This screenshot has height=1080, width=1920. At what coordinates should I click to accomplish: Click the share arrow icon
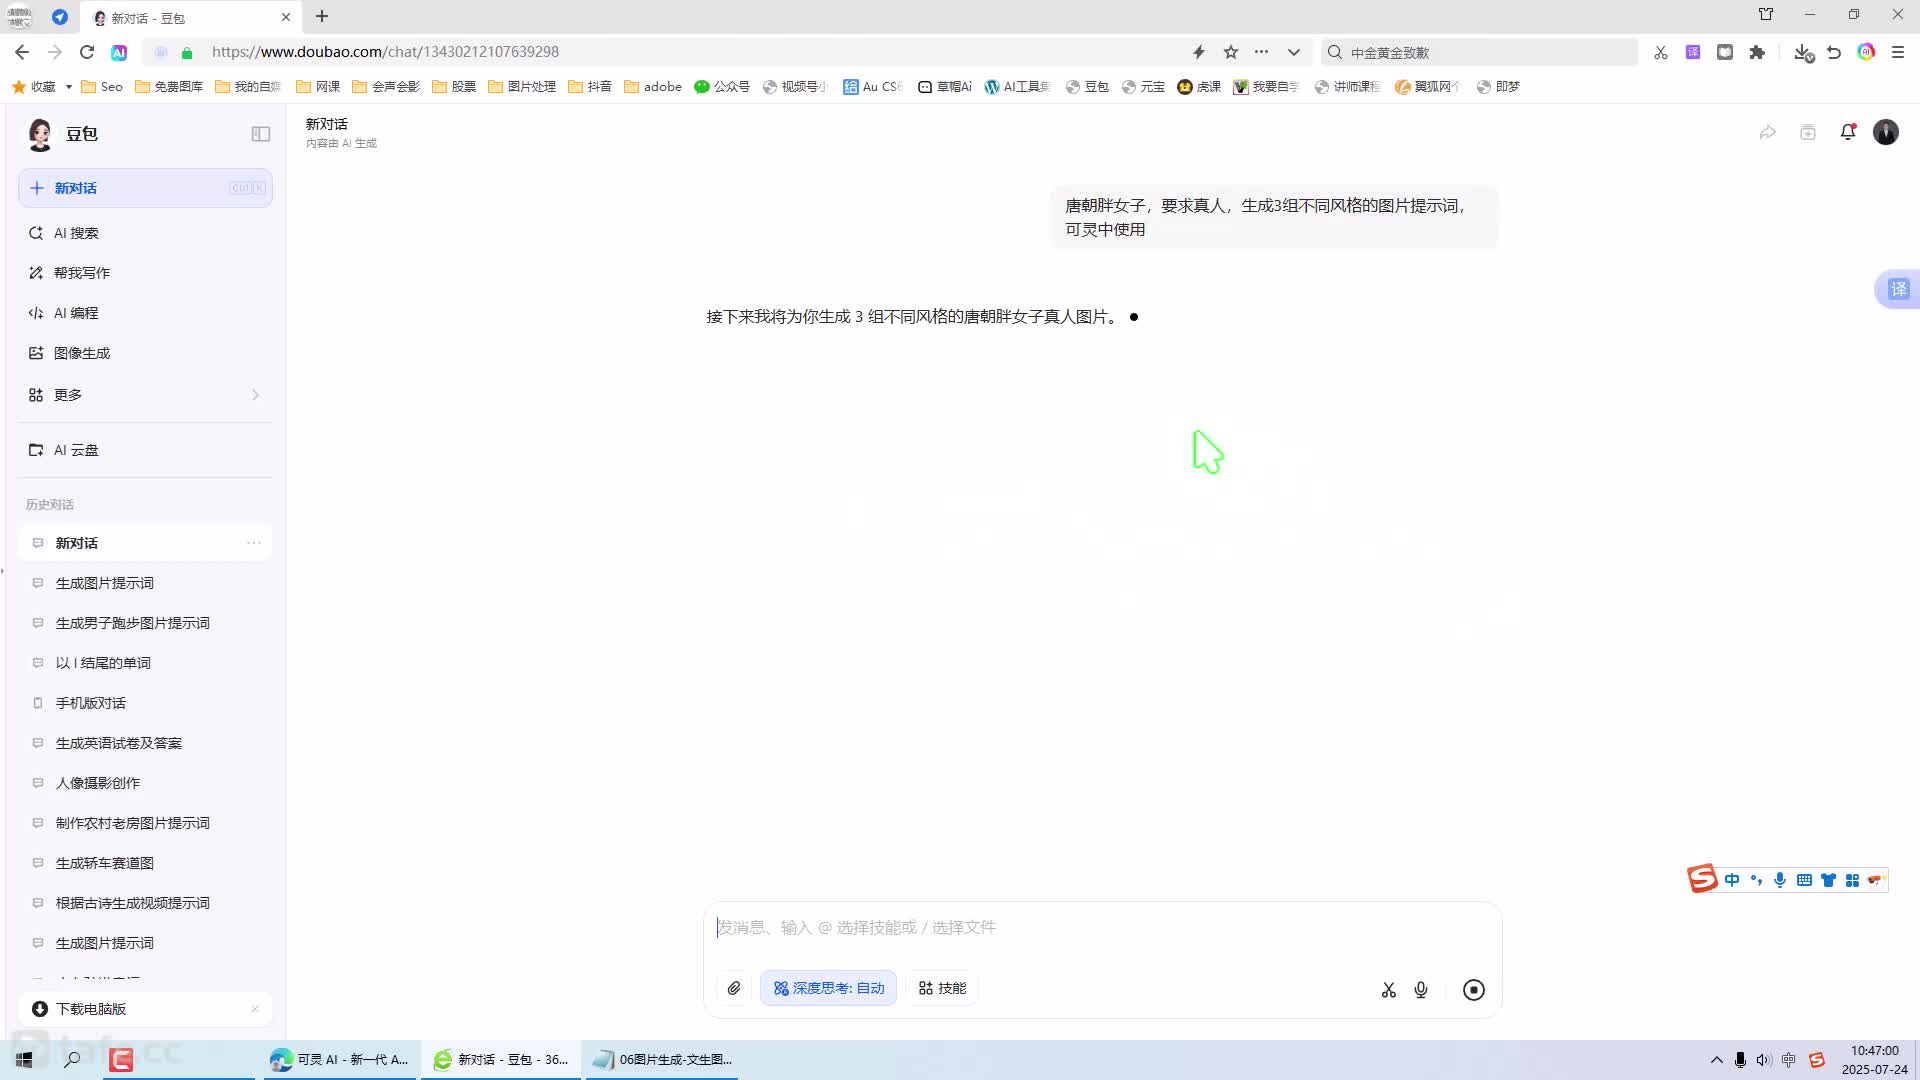click(x=1768, y=132)
